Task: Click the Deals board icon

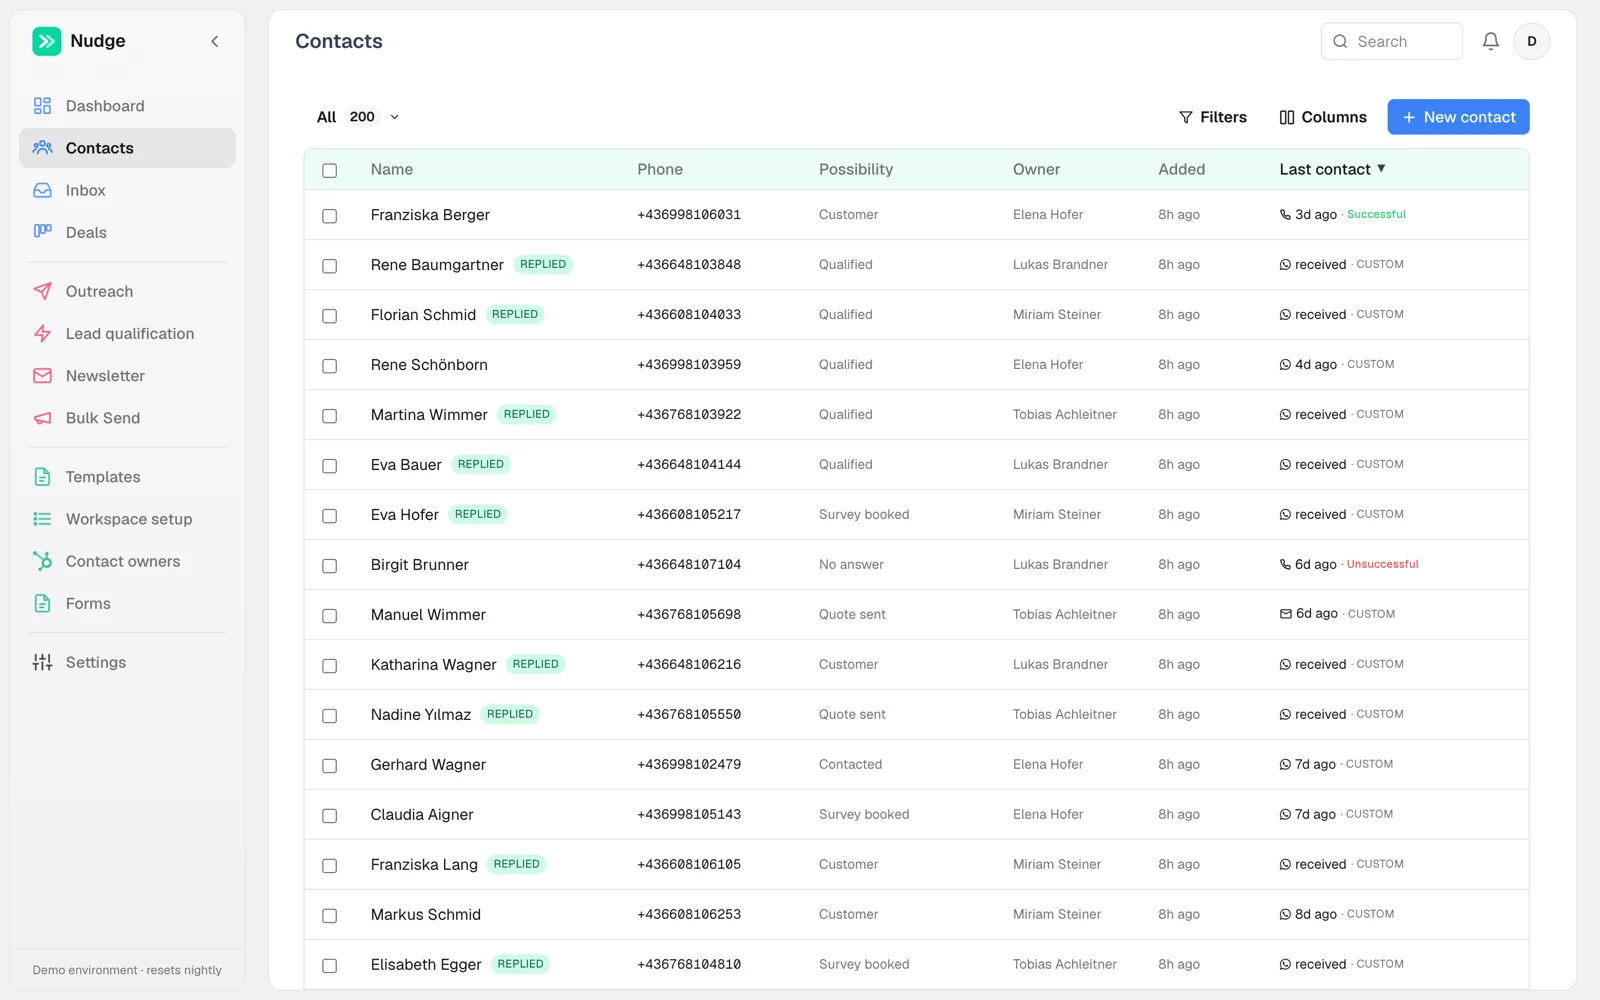Action: pos(42,232)
